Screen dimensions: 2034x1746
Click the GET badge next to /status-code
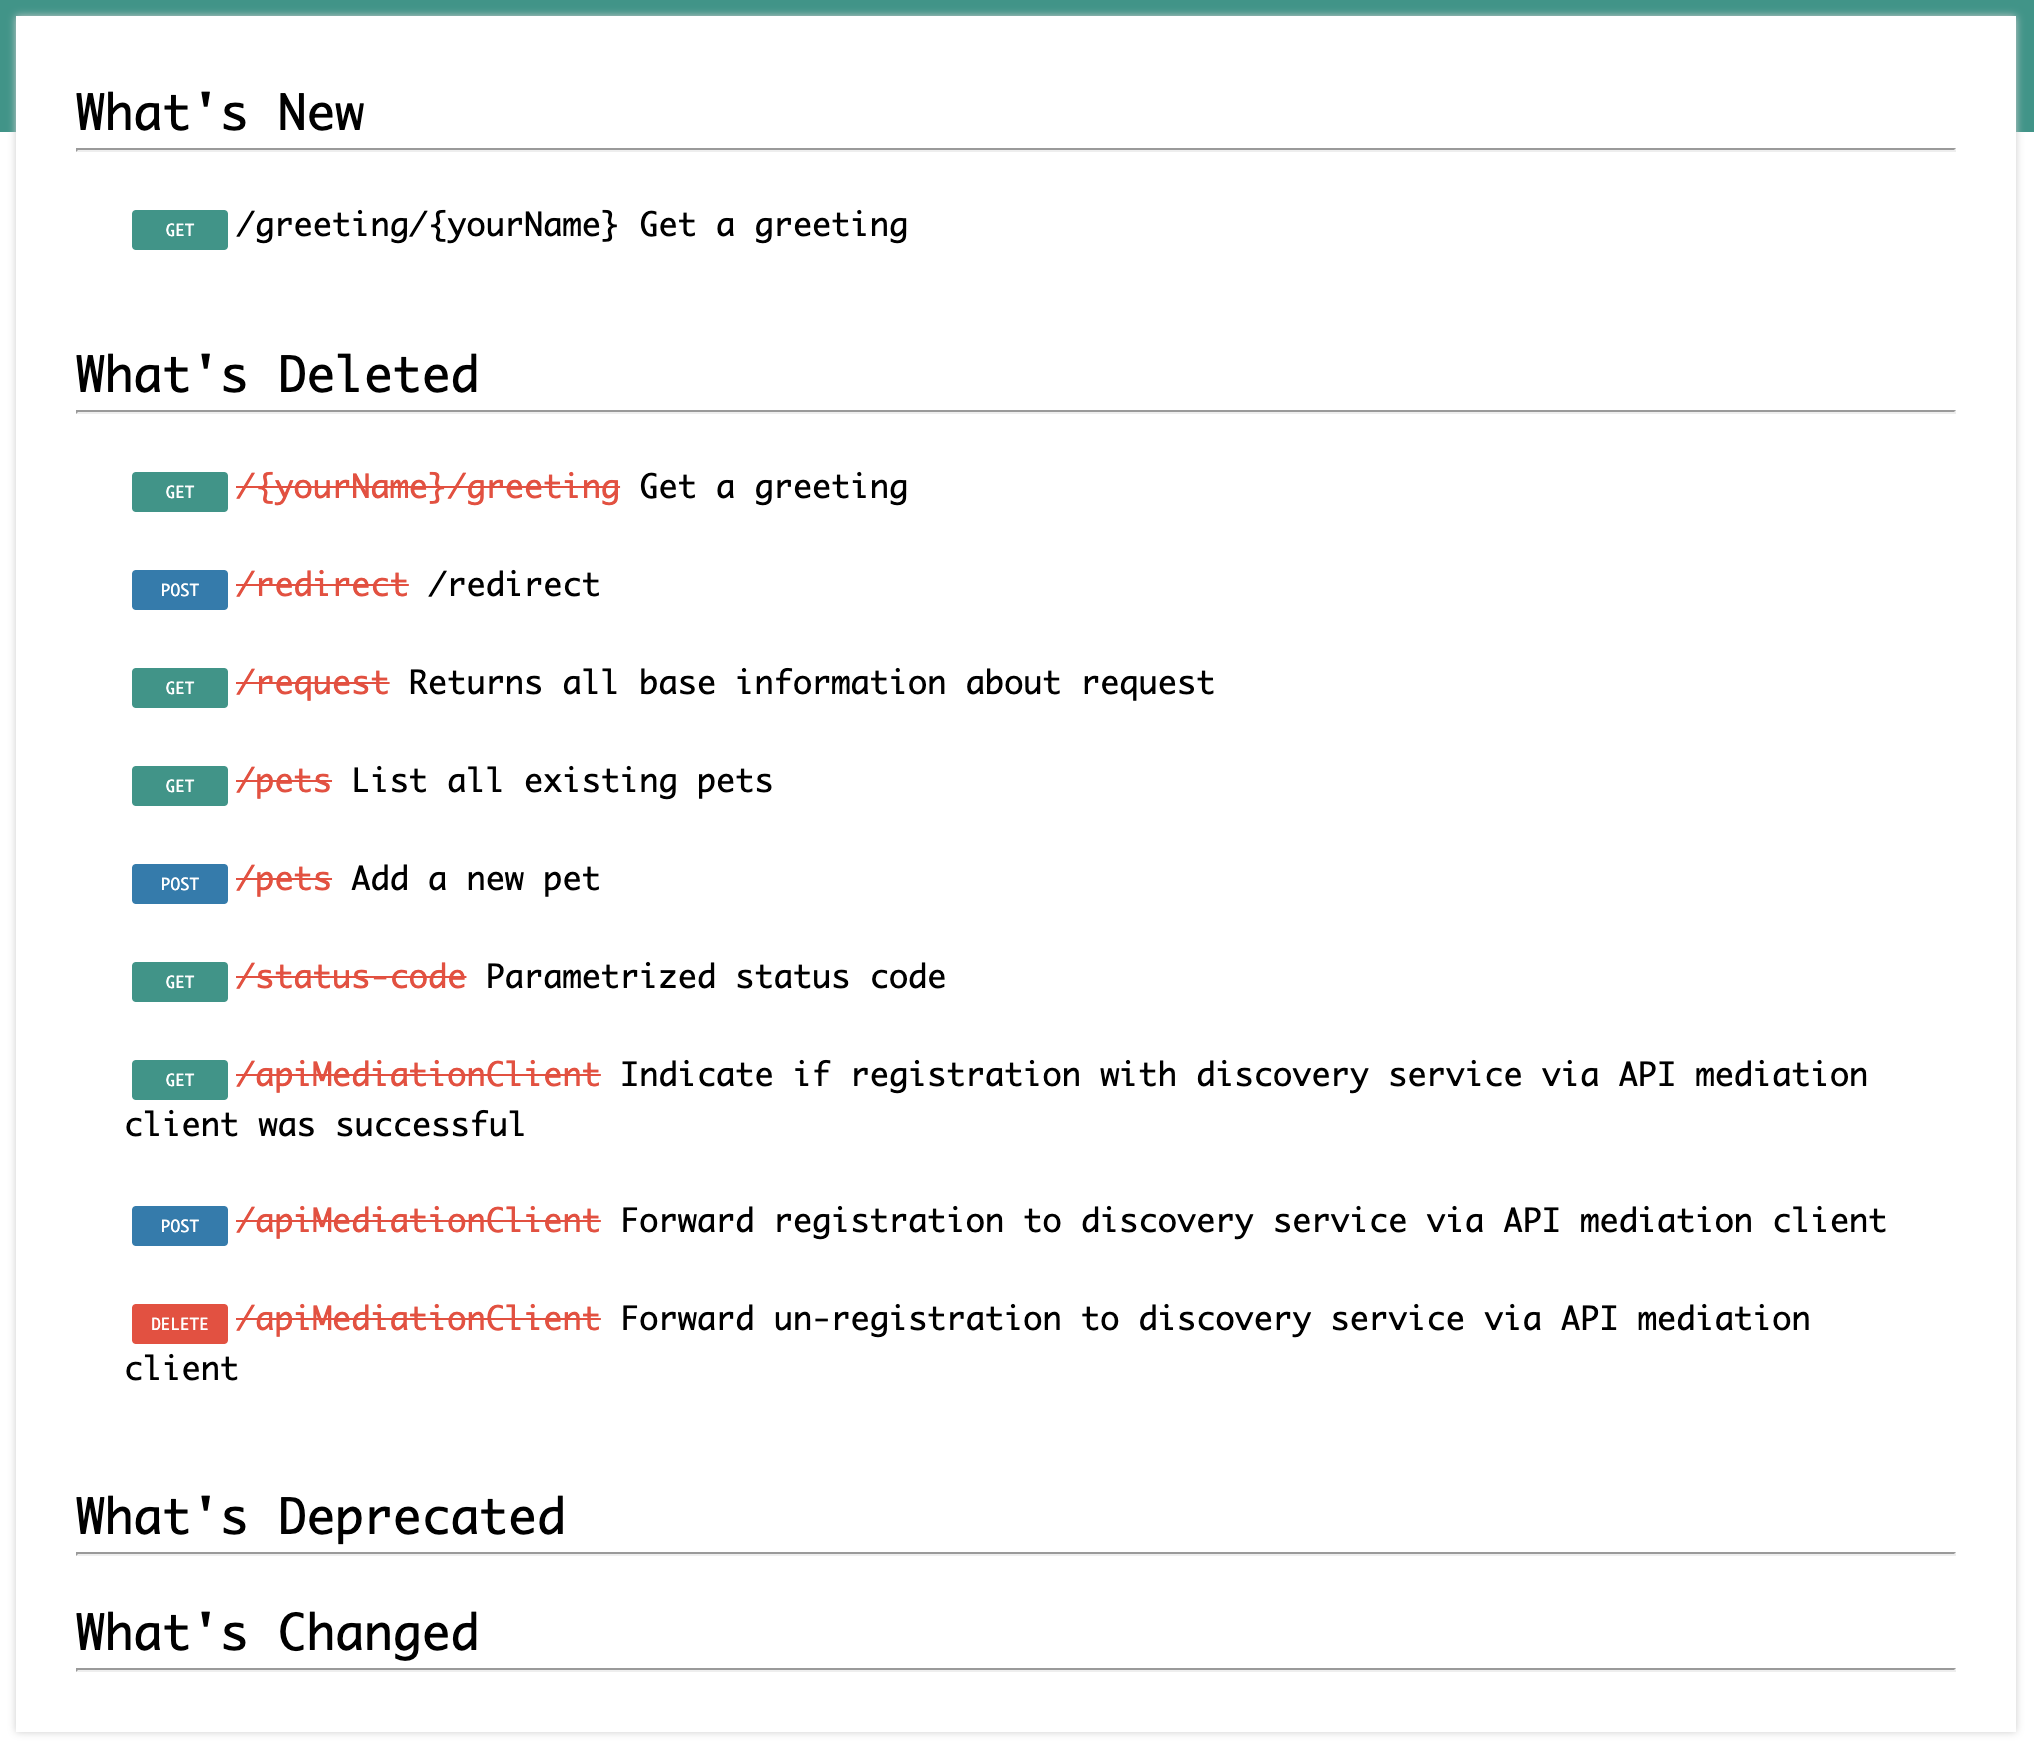pos(178,981)
